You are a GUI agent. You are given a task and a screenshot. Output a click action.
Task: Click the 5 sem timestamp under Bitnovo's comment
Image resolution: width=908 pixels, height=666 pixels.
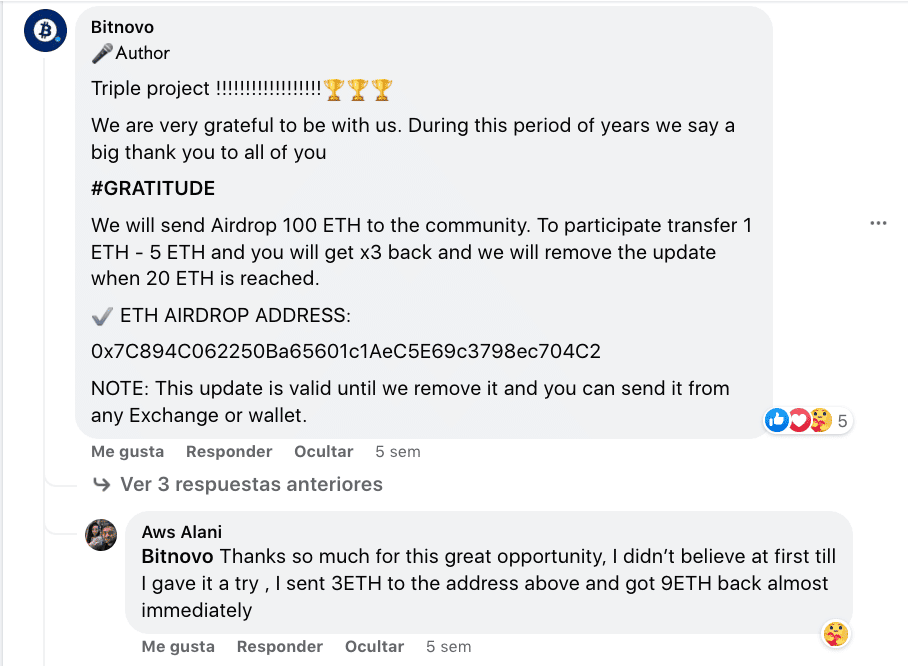point(397,452)
